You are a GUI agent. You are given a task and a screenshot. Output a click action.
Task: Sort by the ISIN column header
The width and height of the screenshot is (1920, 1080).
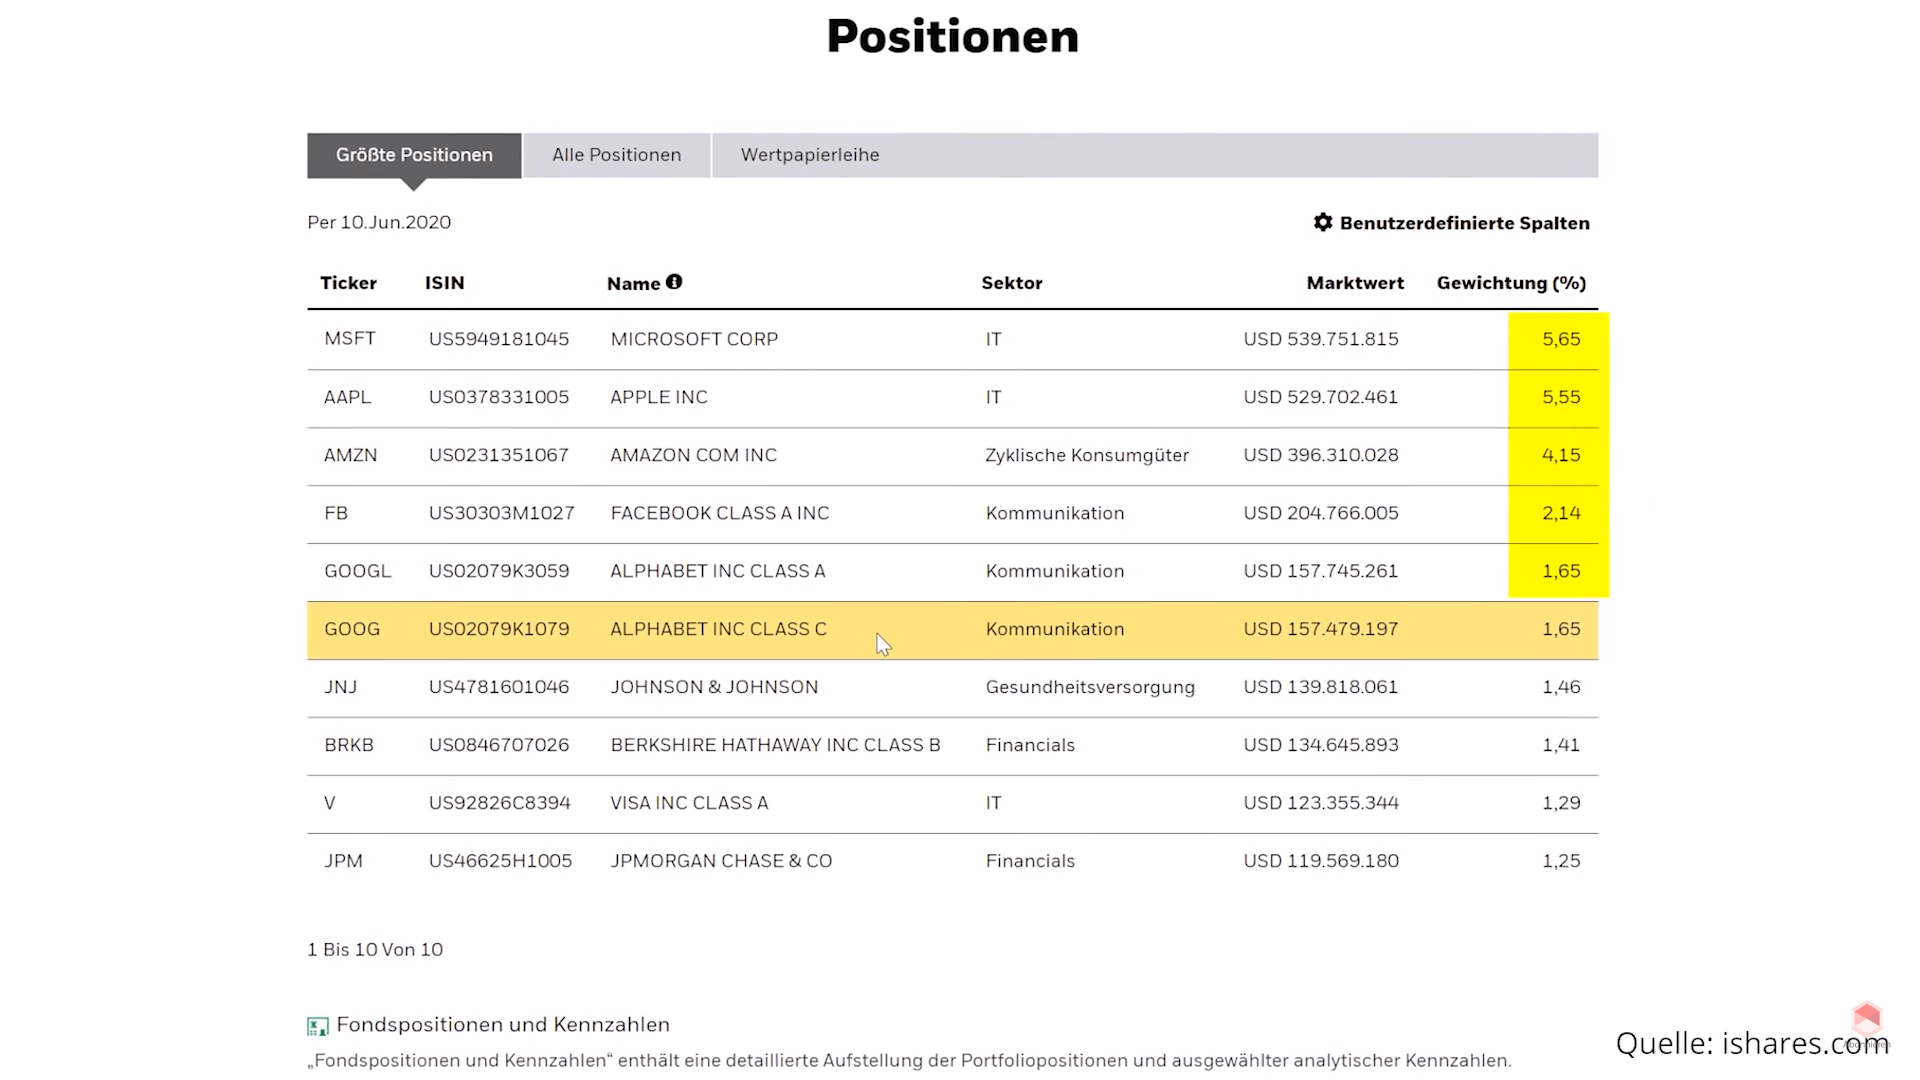pos(444,283)
